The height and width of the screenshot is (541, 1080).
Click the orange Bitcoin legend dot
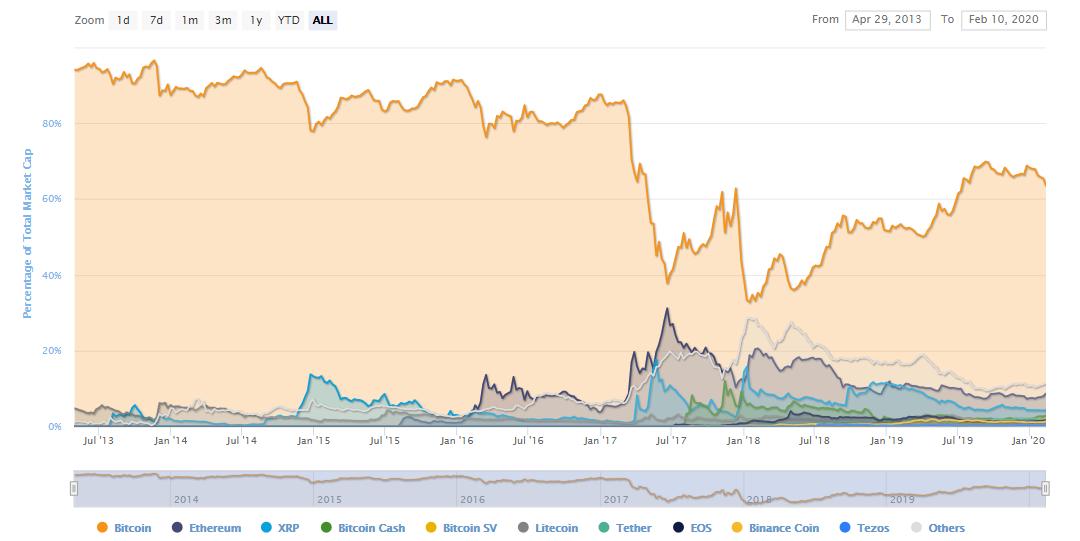pos(101,528)
